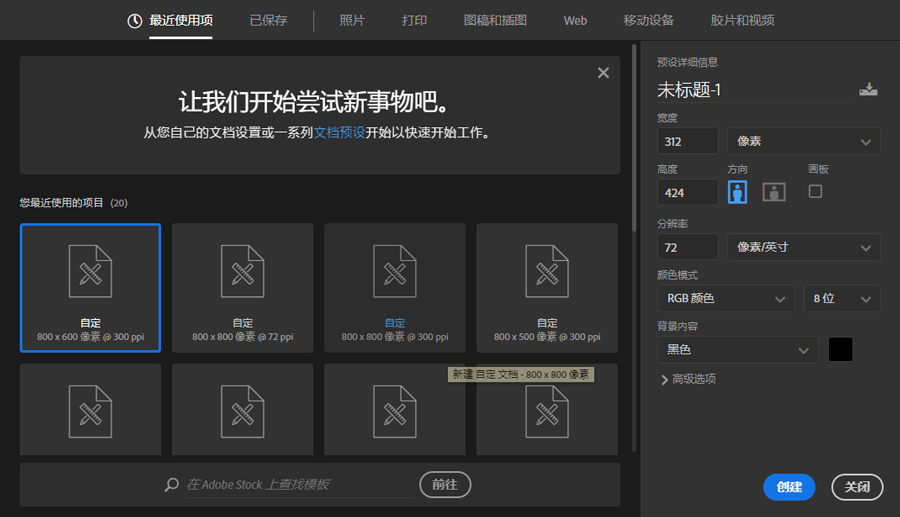Click the clock icon beside 最近使用项
This screenshot has height=517, width=900.
[134, 21]
